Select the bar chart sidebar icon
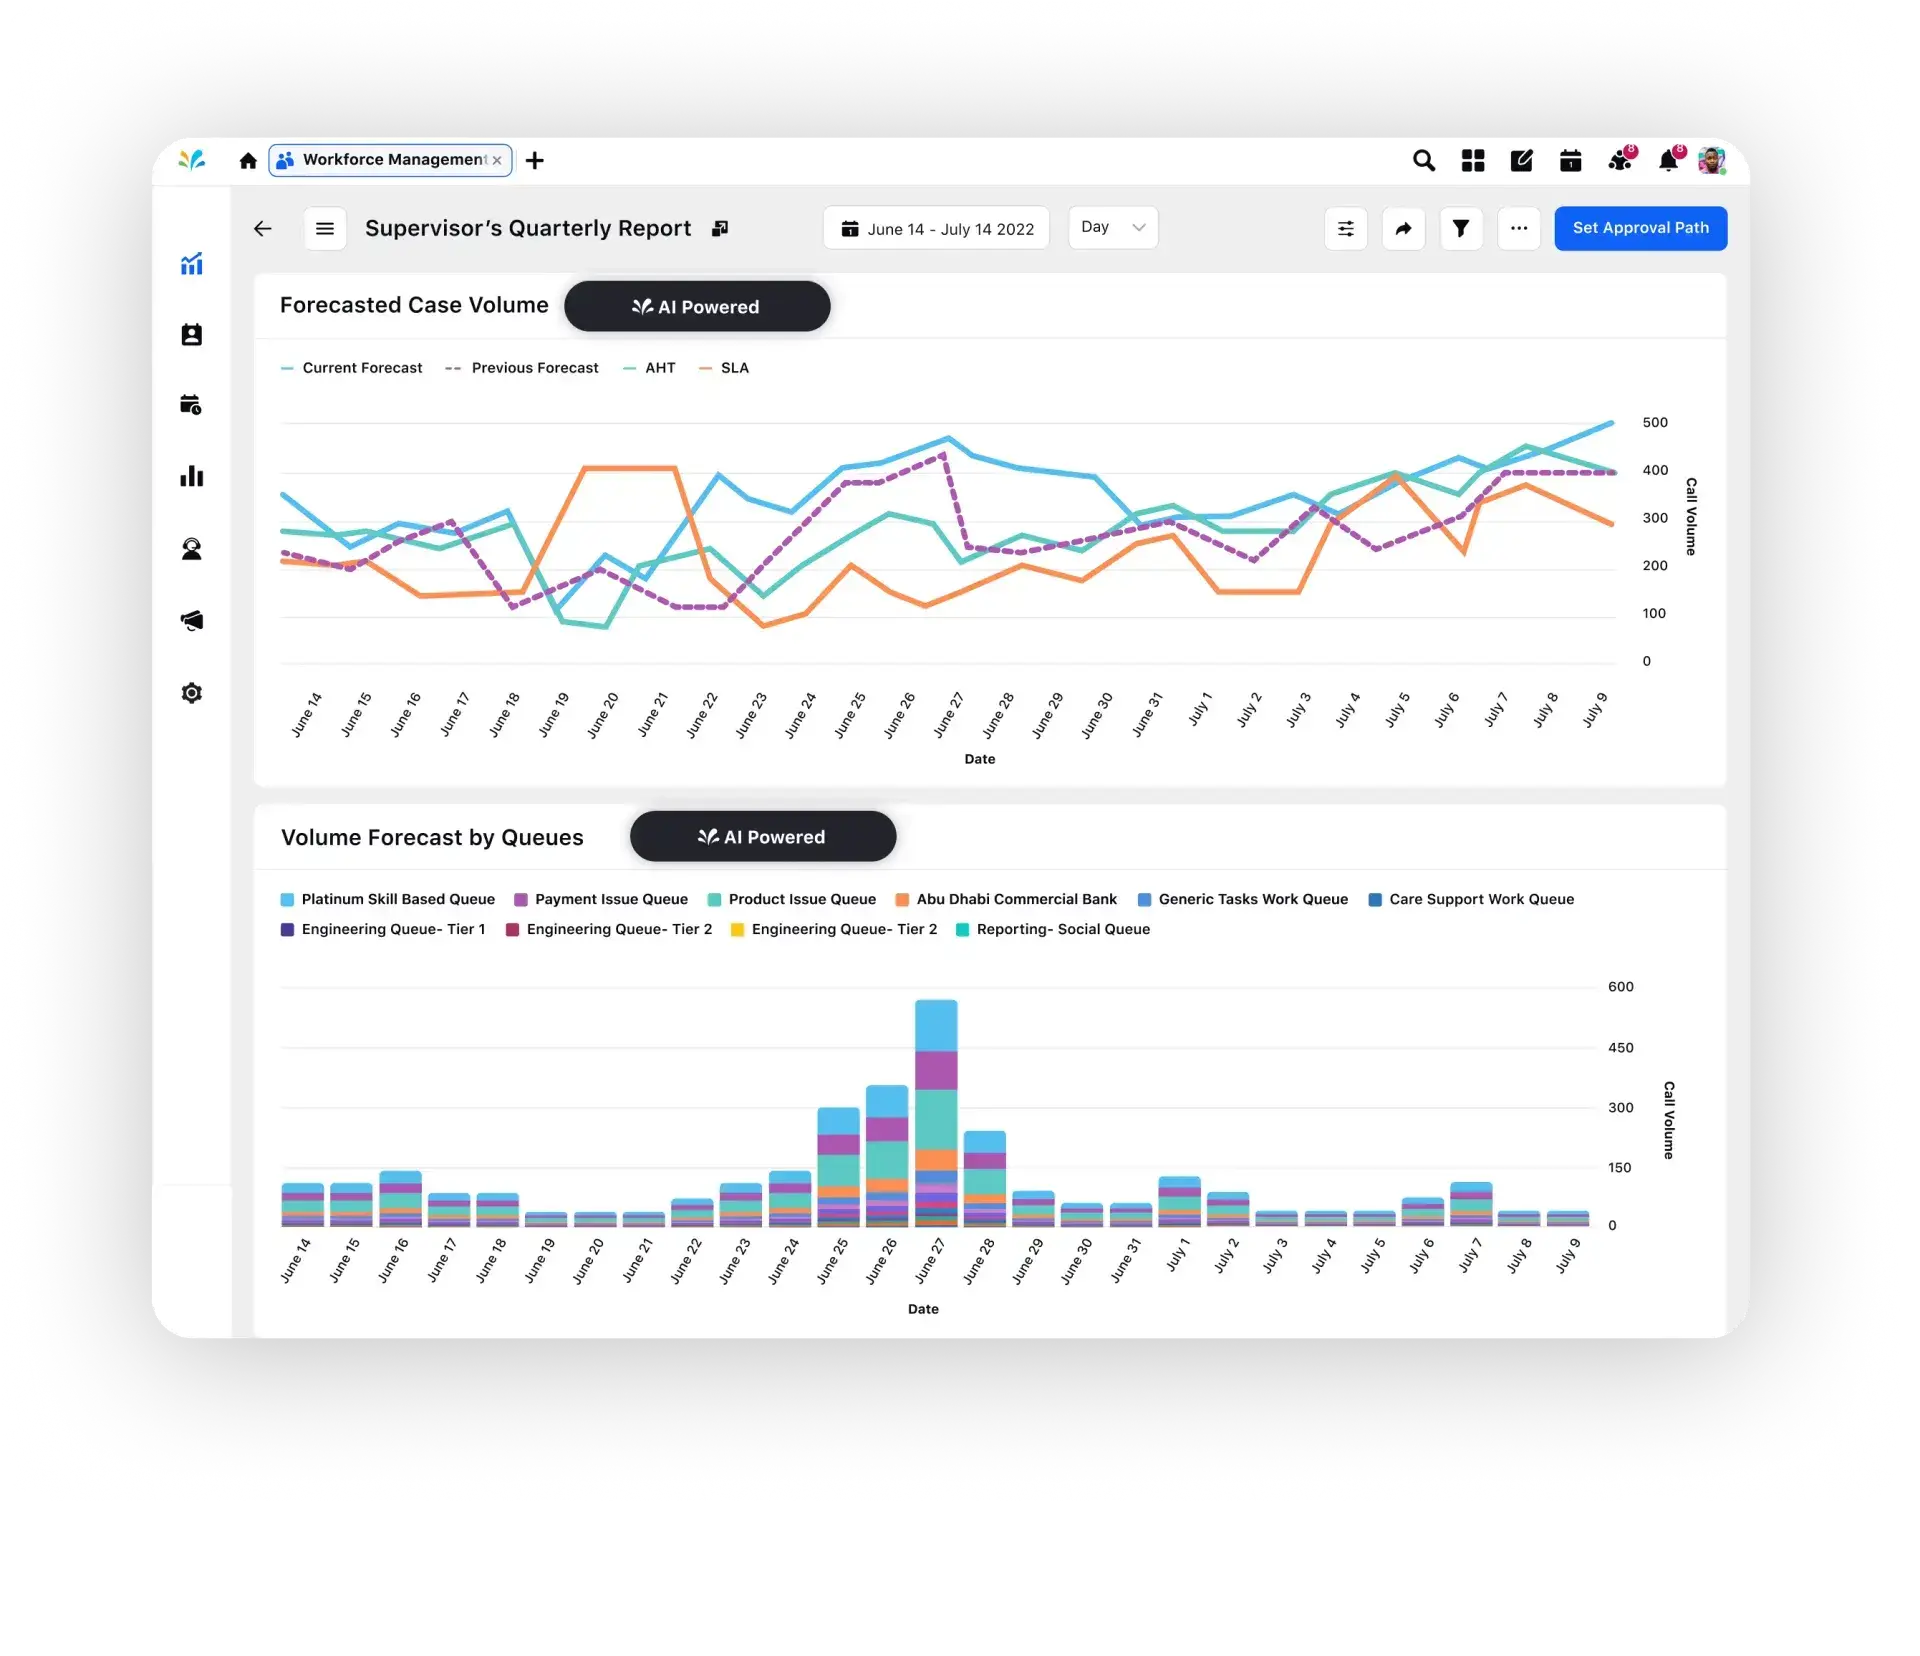The image size is (1920, 1656). [191, 477]
